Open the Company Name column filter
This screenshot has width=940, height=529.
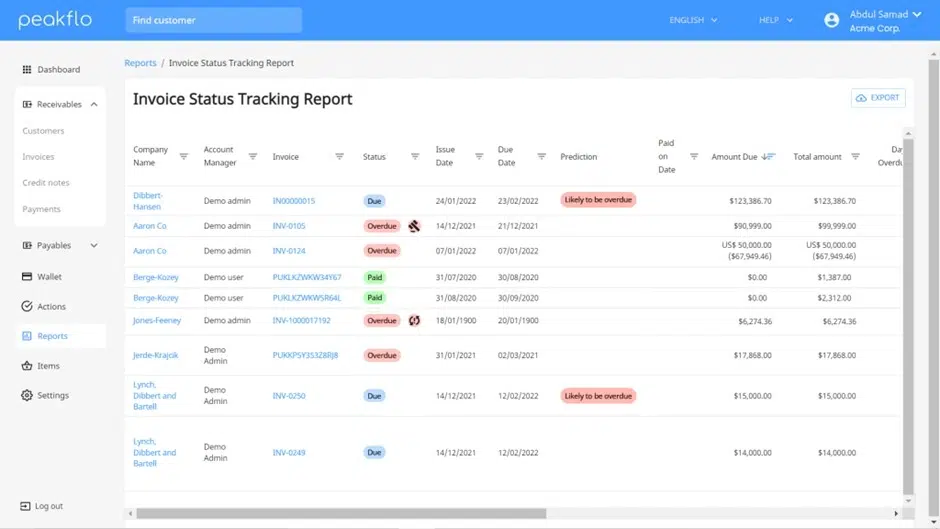click(183, 157)
